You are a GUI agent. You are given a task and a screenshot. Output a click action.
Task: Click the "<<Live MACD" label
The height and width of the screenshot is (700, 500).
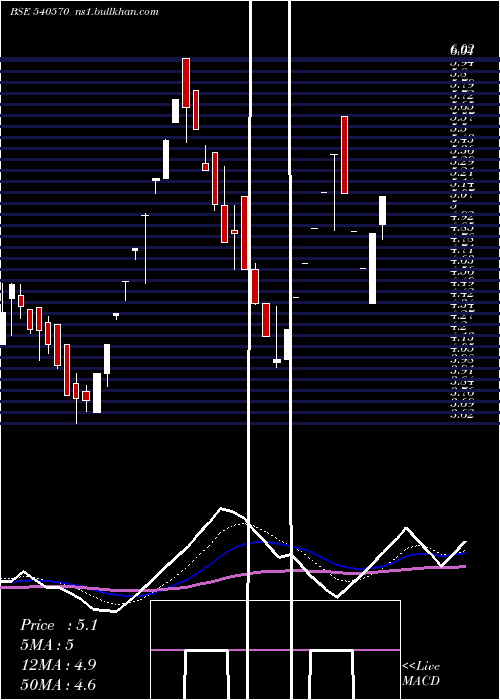click(x=421, y=673)
